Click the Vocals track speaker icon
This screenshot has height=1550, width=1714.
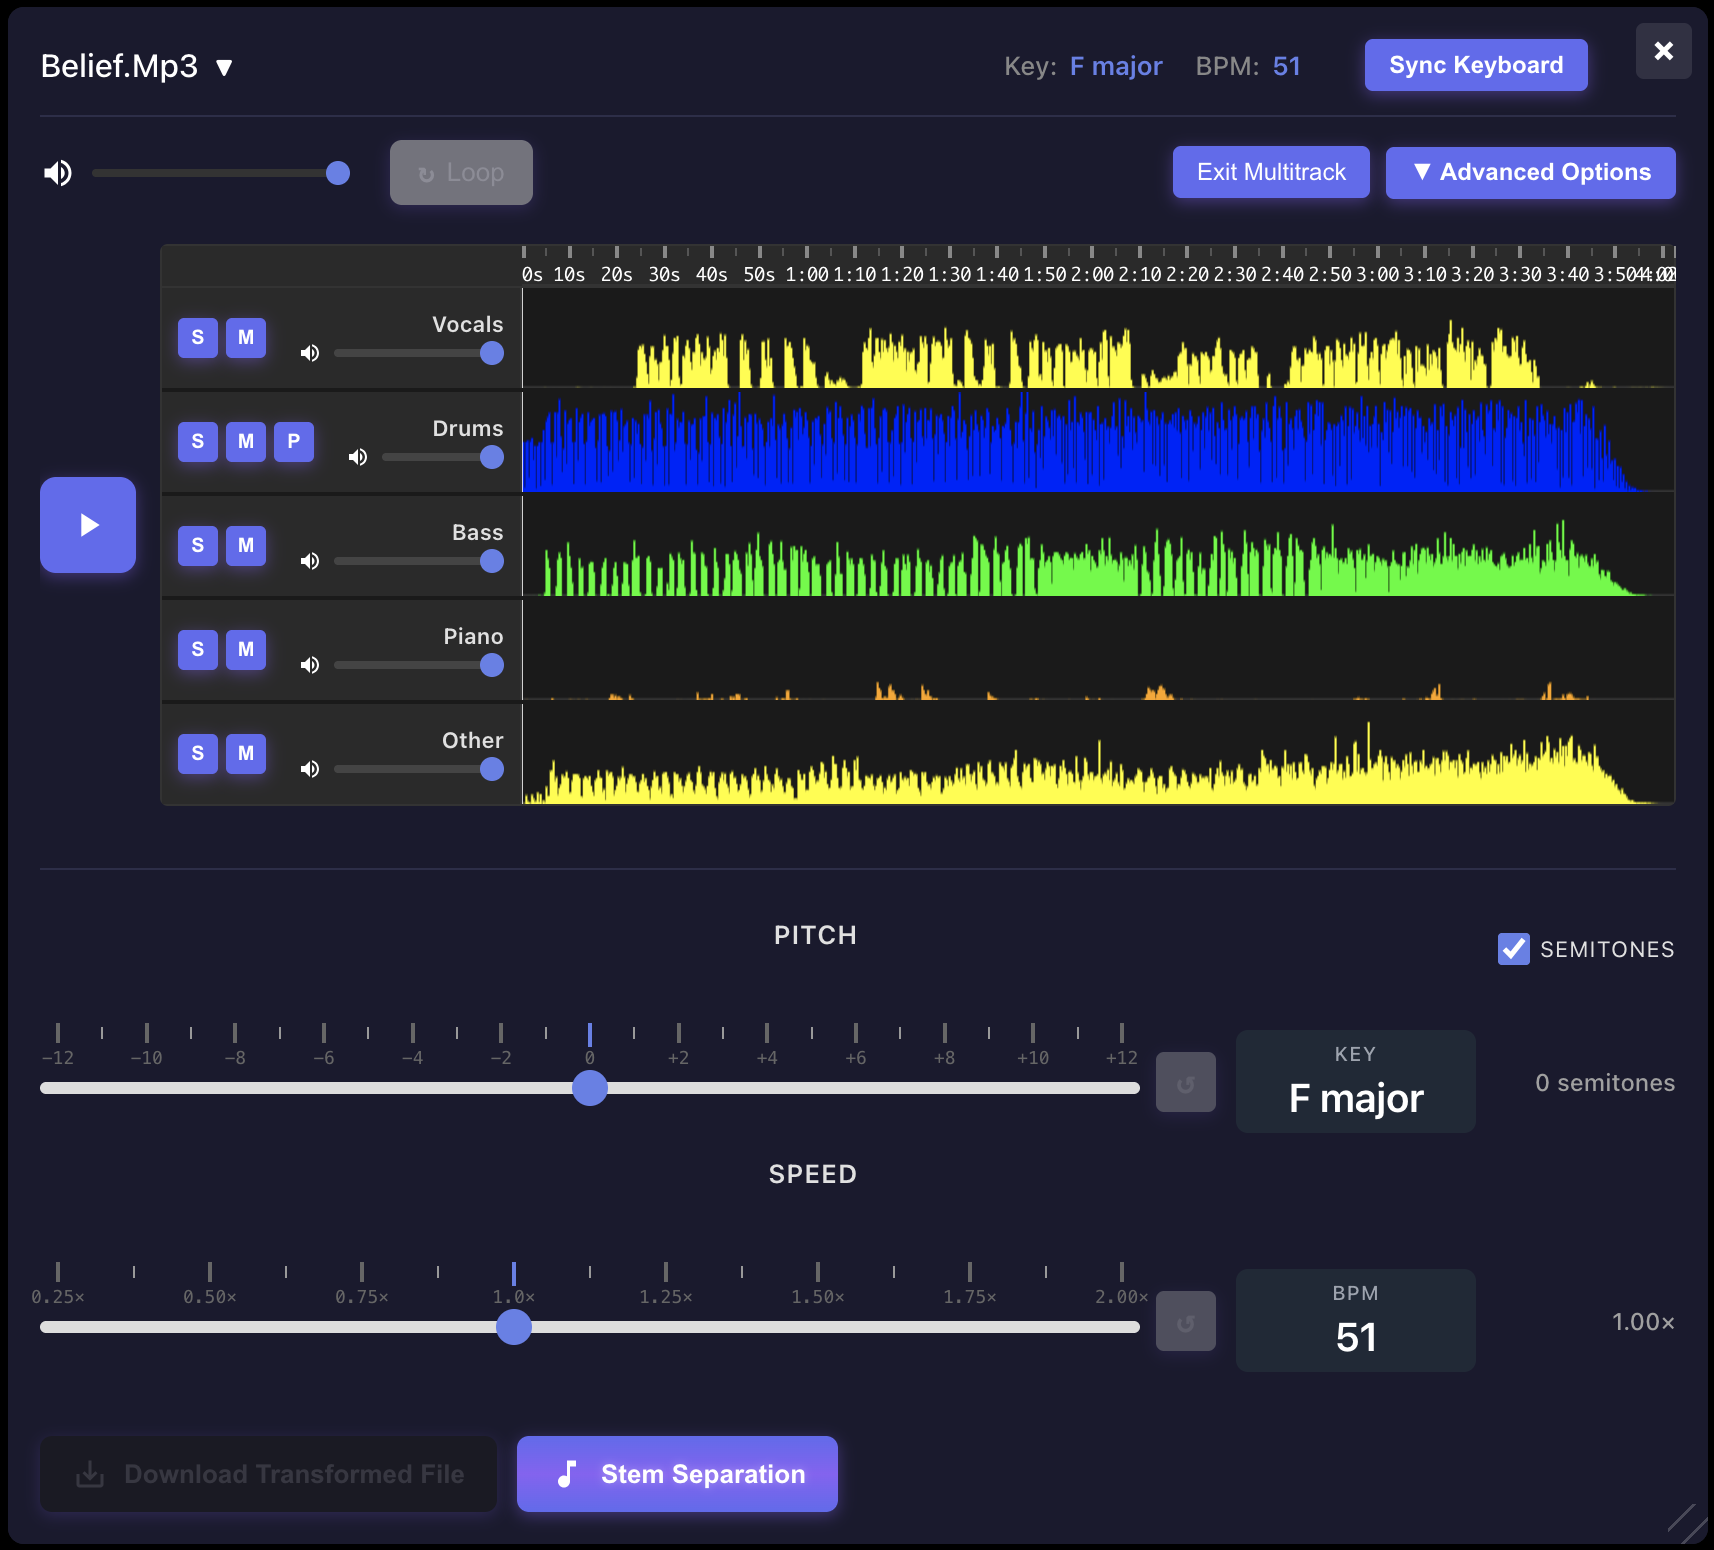[310, 353]
